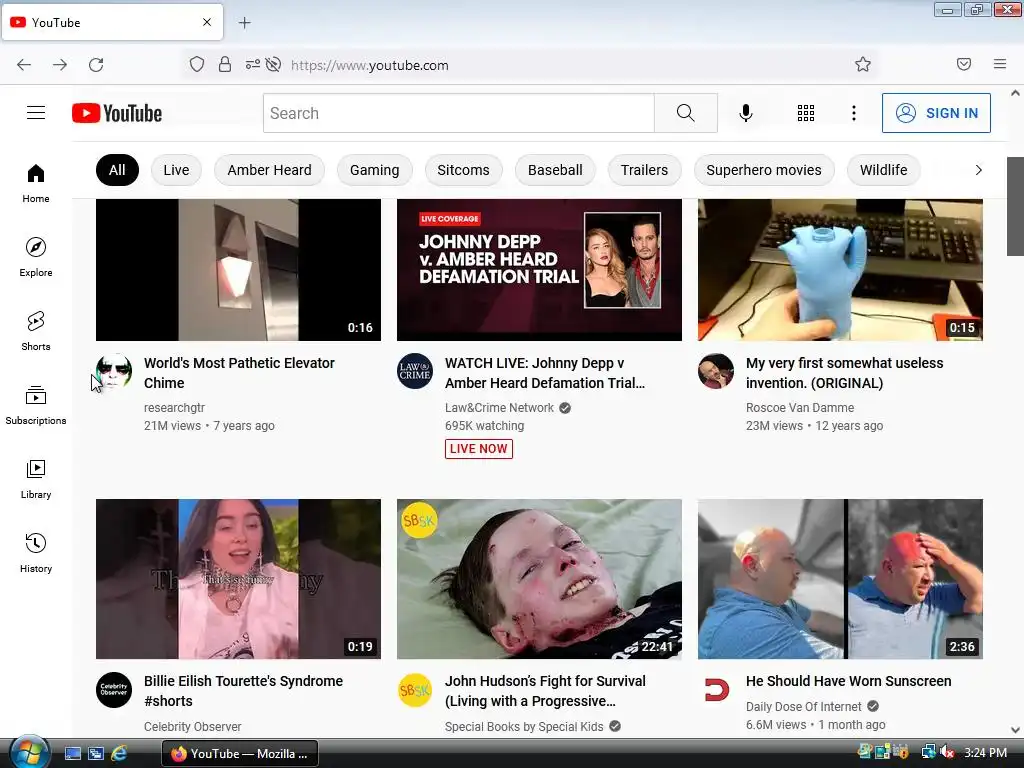
Task: Open the YouTube guide hamburger menu
Action: coord(36,113)
